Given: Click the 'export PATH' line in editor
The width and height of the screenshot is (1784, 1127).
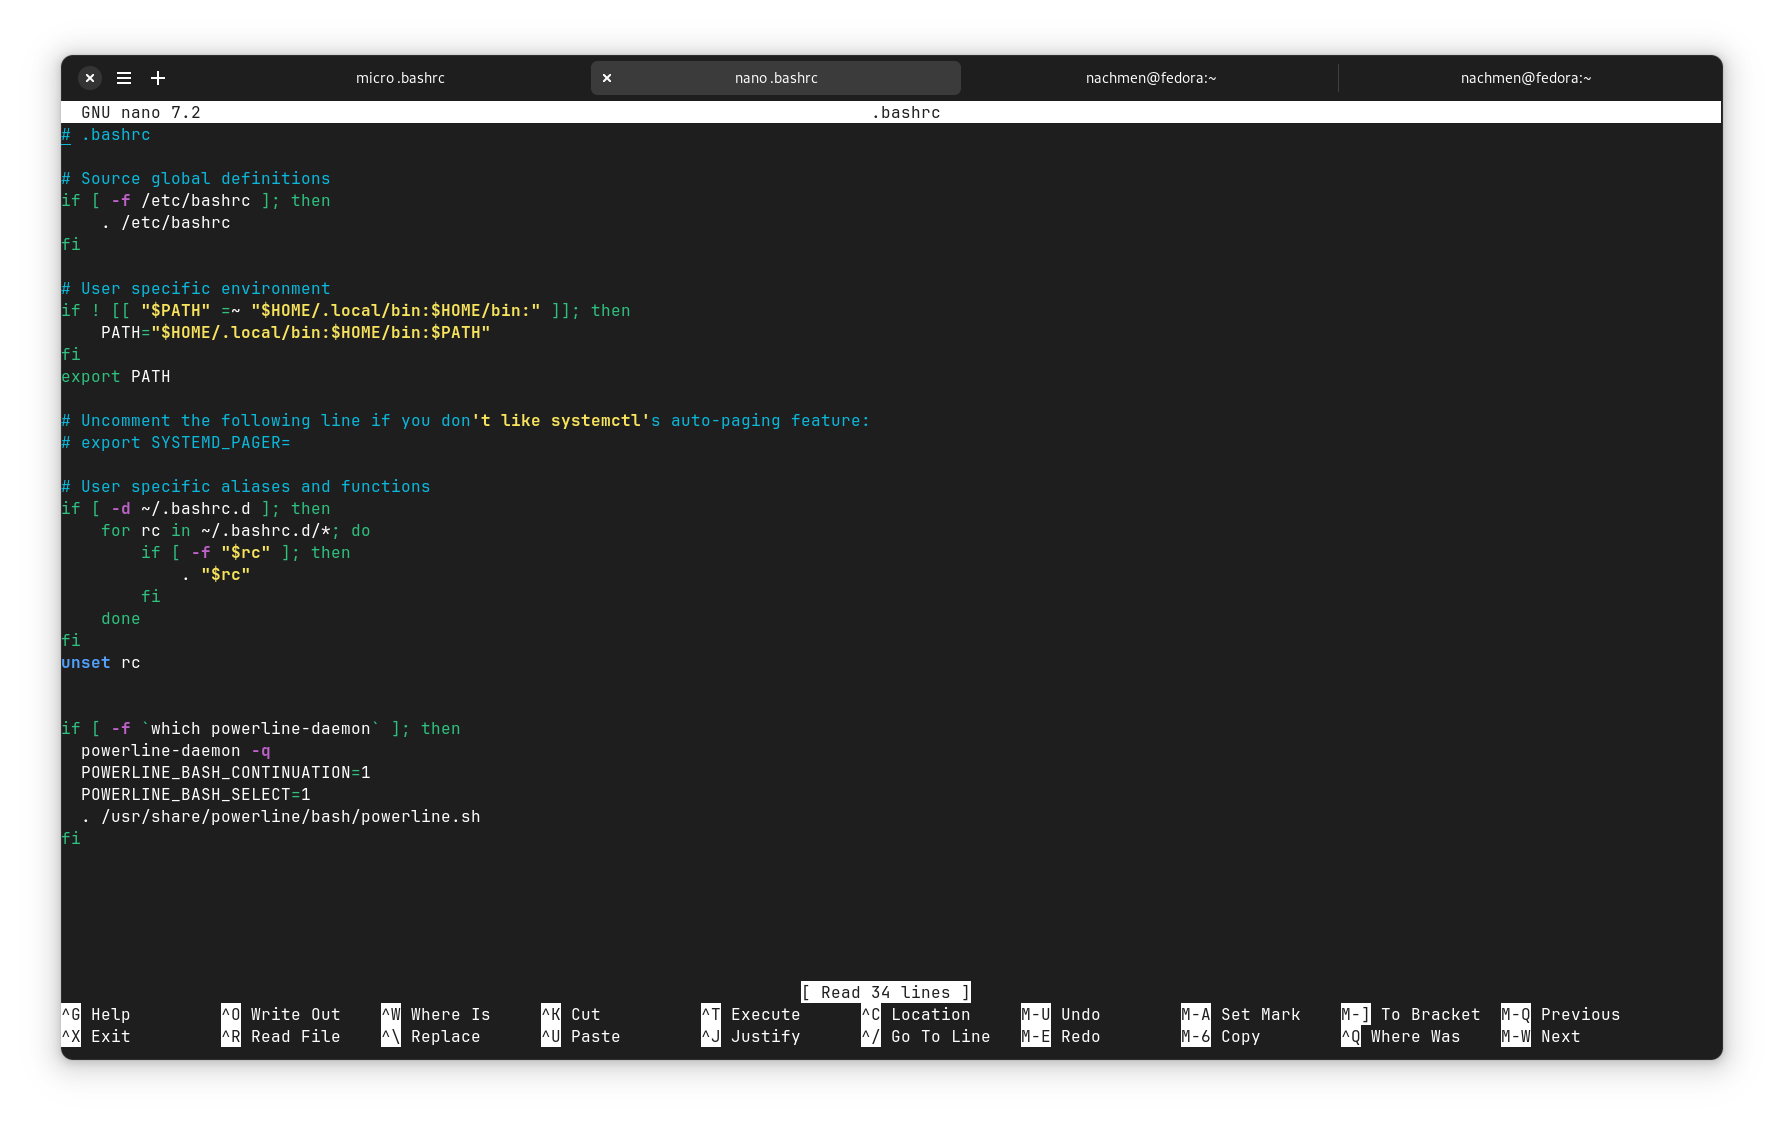Looking at the screenshot, I should coord(116,377).
